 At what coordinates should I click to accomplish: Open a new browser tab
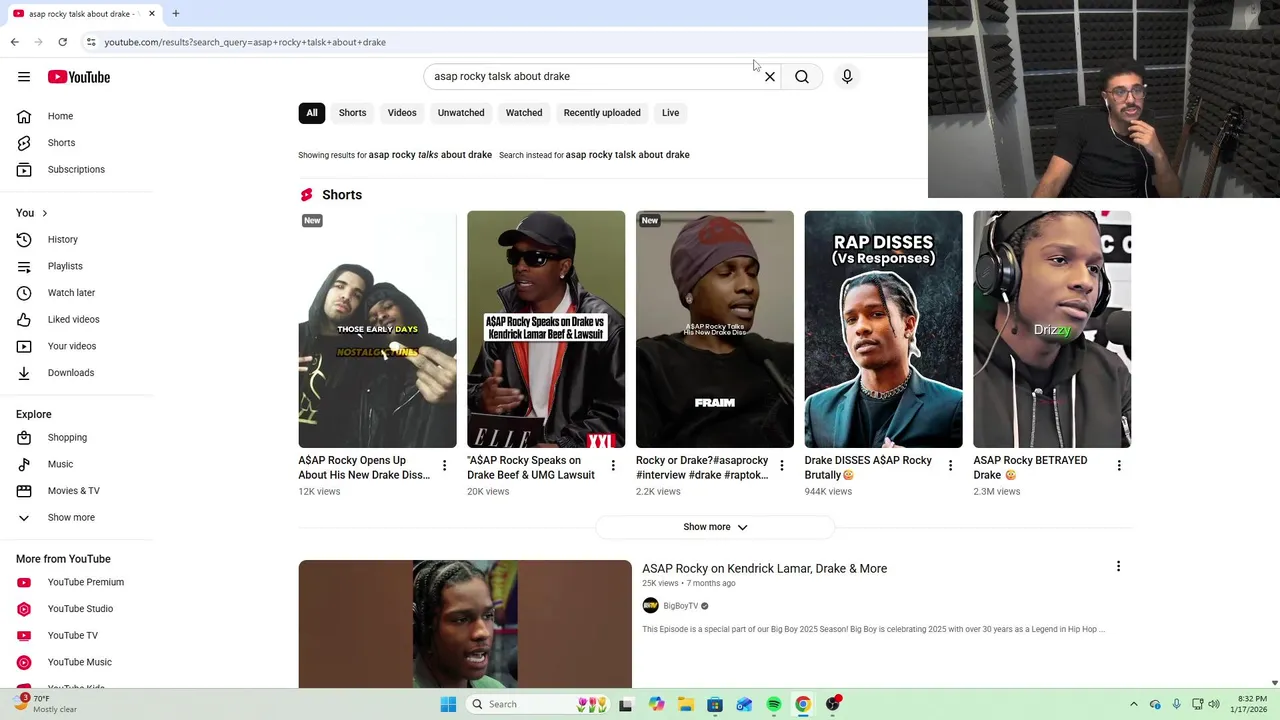[x=176, y=14]
